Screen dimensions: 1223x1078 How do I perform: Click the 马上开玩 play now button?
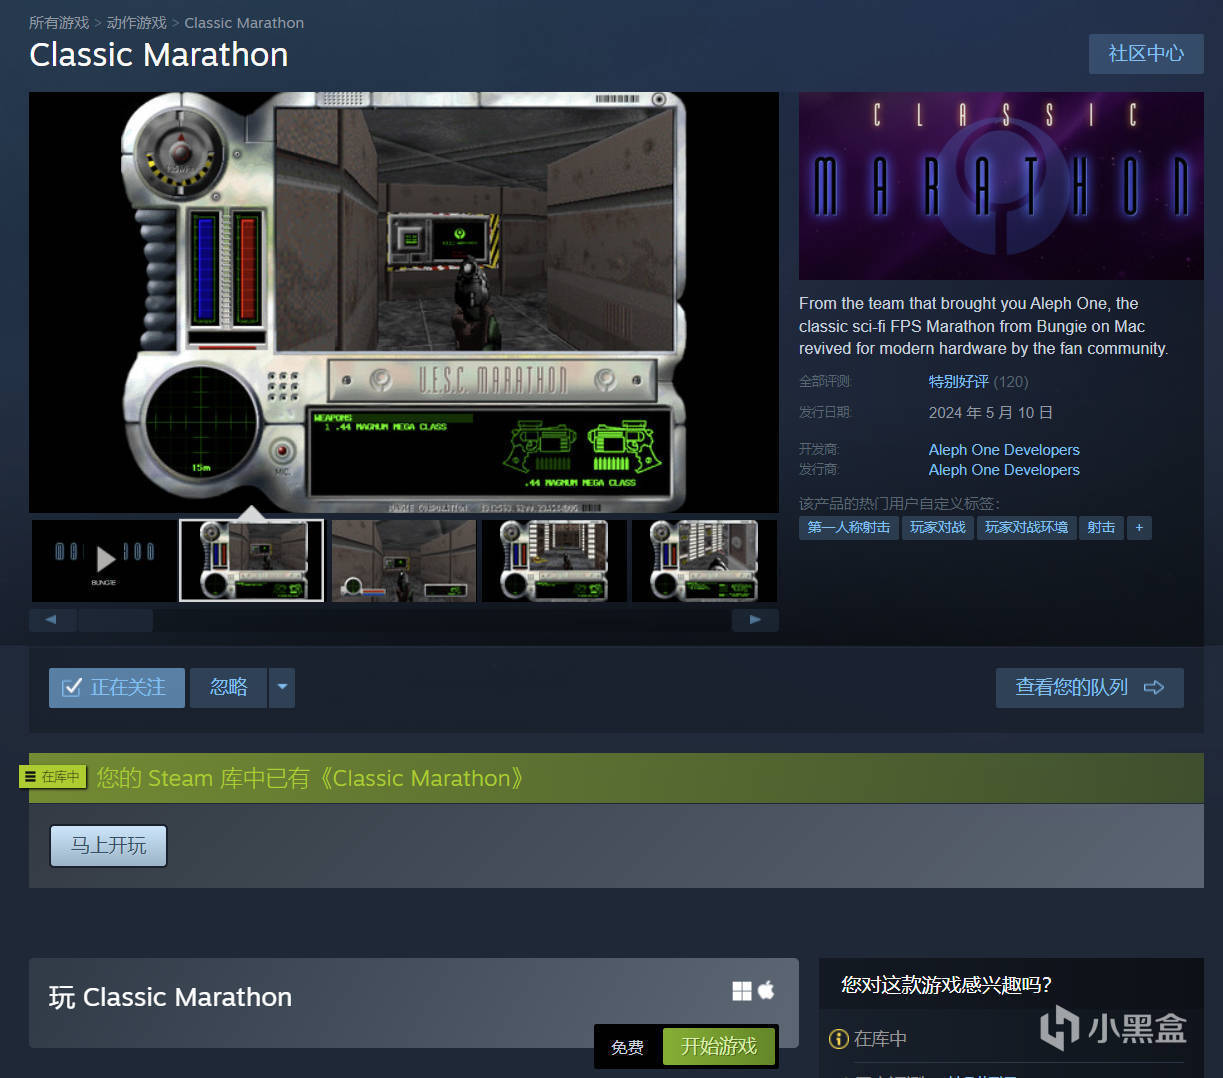[x=108, y=846]
